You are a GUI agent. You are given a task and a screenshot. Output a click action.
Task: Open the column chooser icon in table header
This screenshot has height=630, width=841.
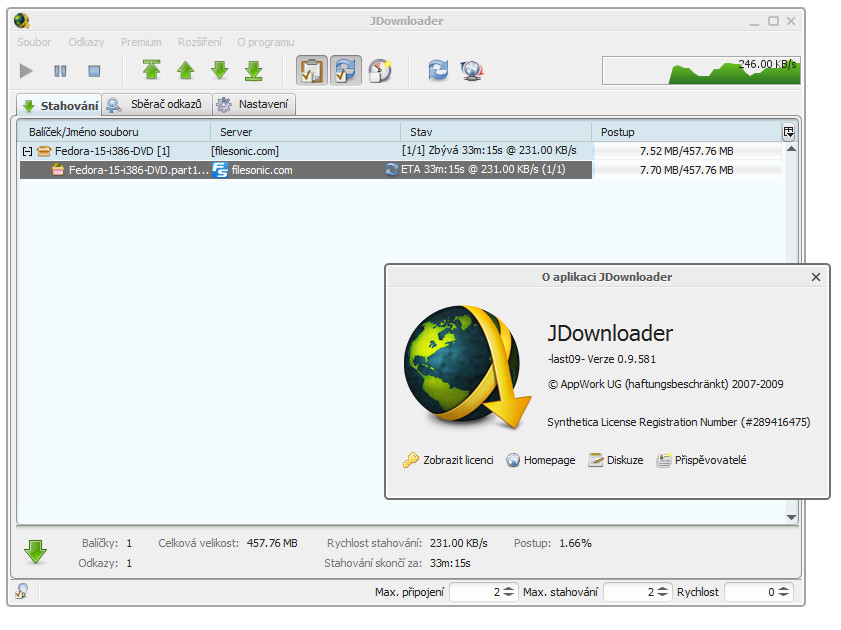pyautogui.click(x=788, y=132)
